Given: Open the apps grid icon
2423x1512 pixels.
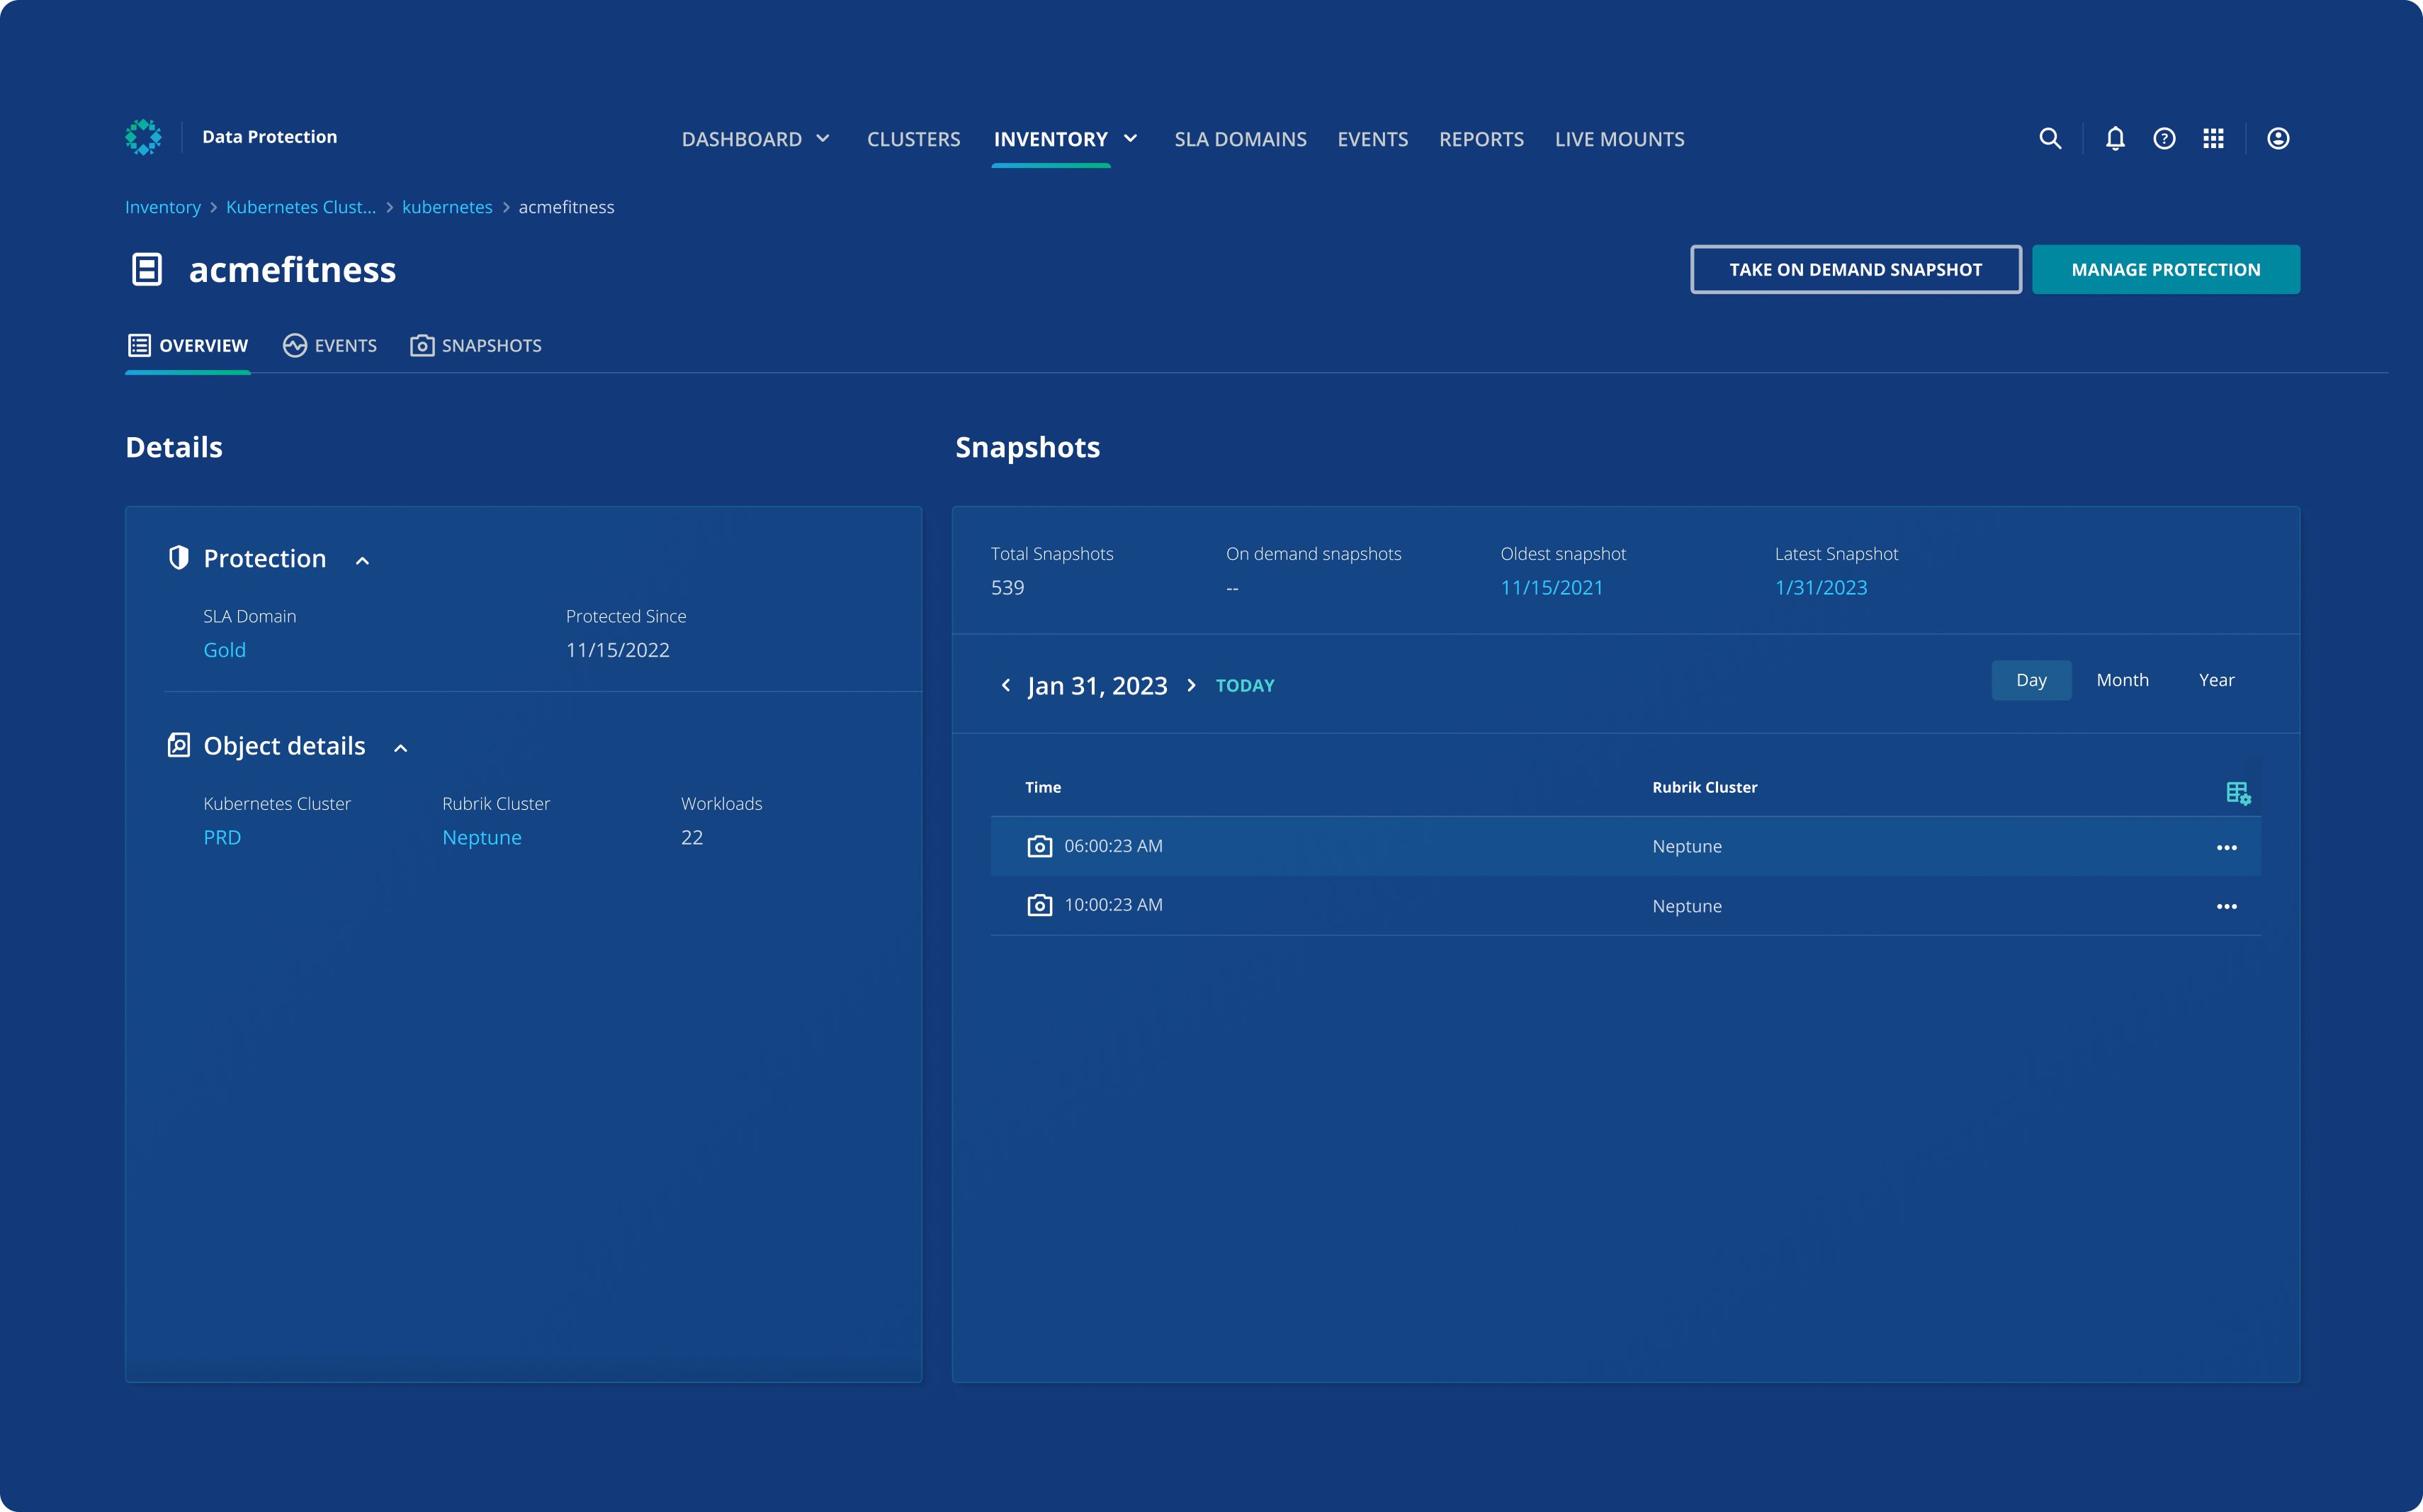Looking at the screenshot, I should pyautogui.click(x=2213, y=139).
